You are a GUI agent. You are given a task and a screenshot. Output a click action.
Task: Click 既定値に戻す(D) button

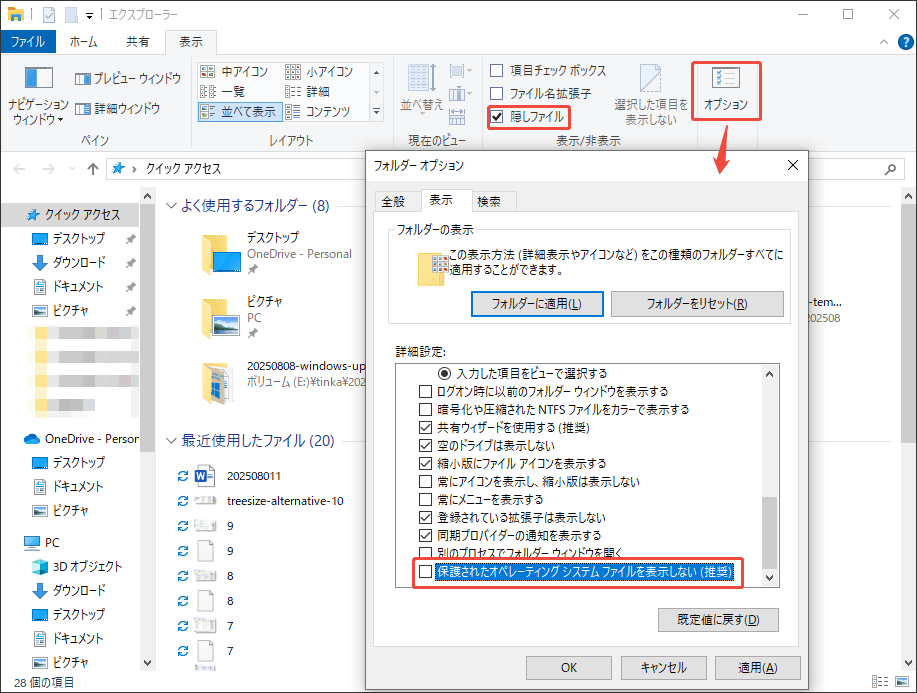pos(718,620)
